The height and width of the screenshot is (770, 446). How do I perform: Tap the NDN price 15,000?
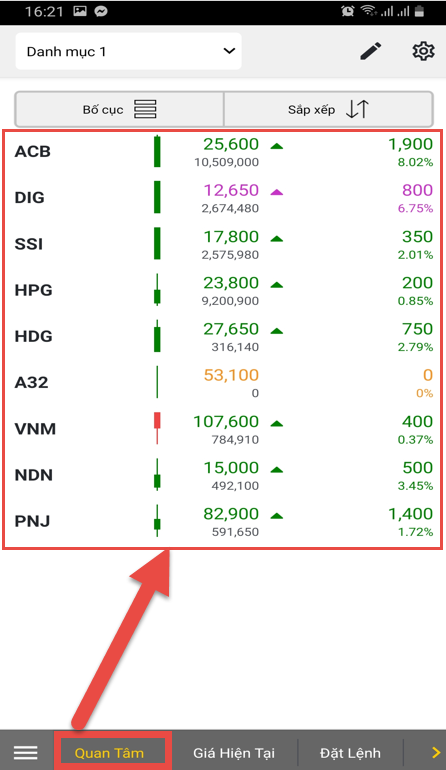231,468
